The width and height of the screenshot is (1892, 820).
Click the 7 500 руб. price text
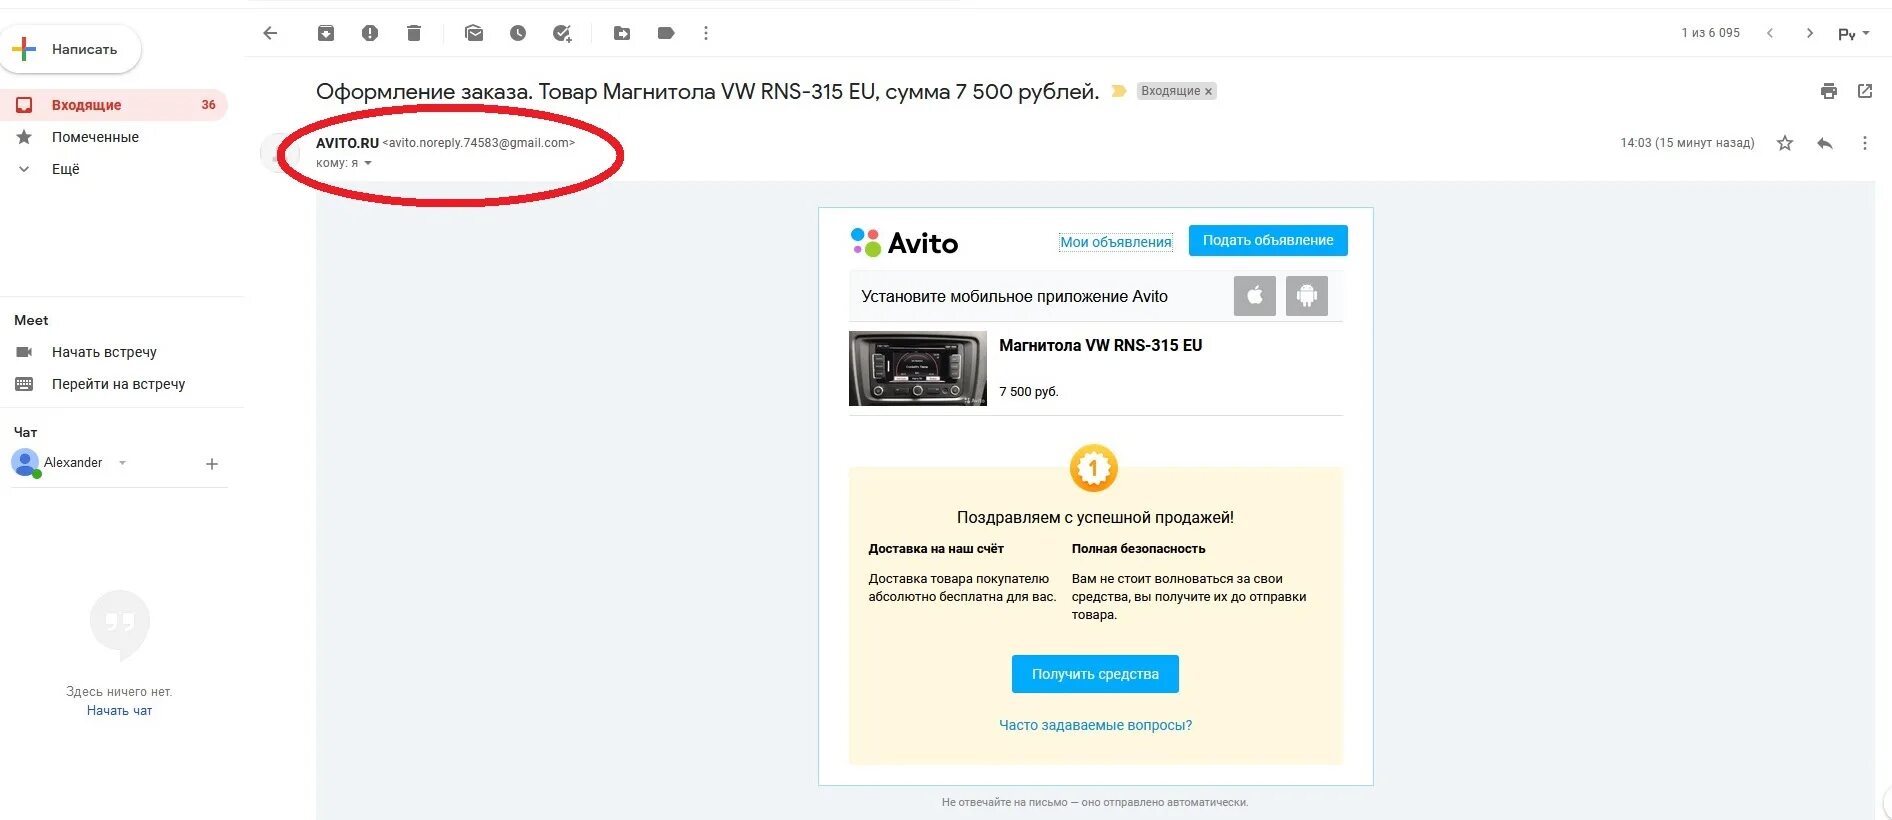click(1029, 392)
